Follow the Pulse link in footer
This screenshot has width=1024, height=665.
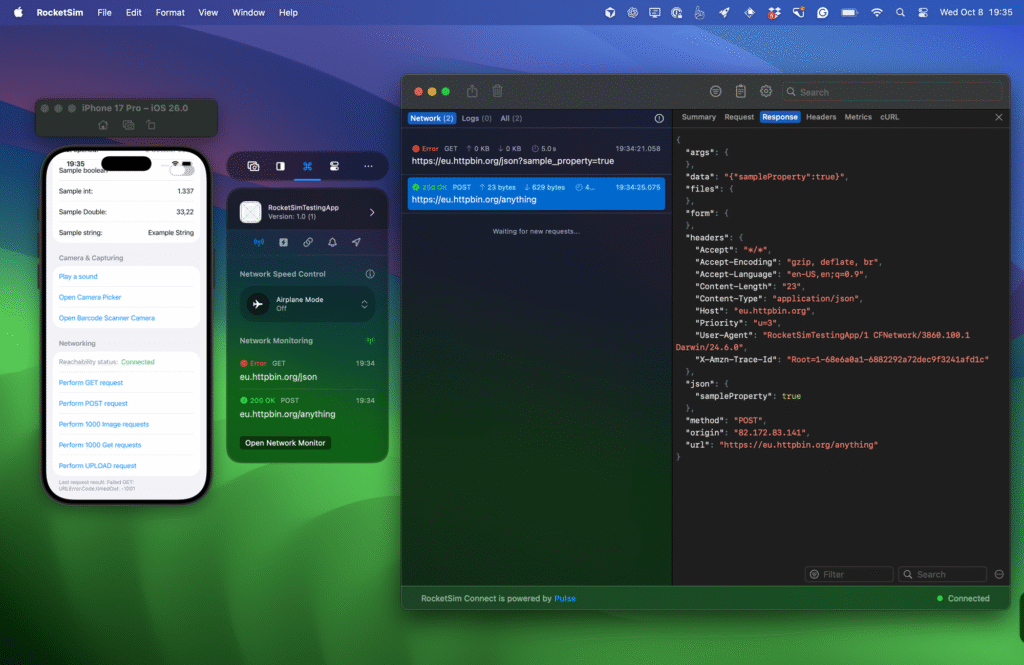point(565,599)
